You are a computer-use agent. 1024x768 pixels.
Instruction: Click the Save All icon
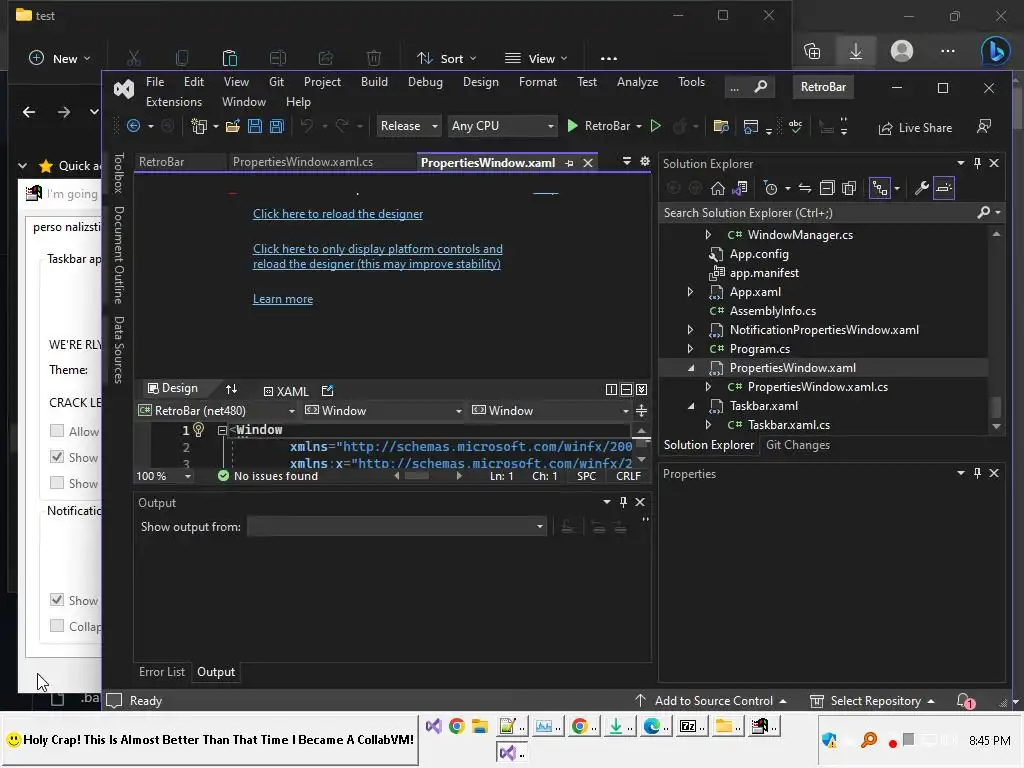(x=277, y=126)
